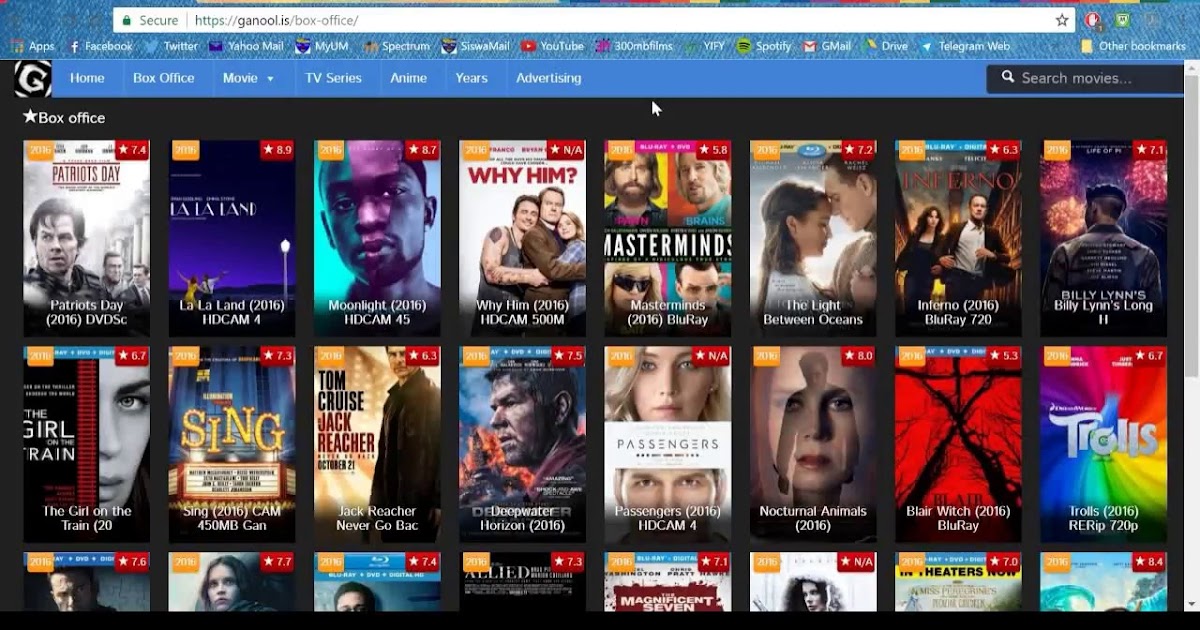Bookmark page with the star icon

(1062, 20)
